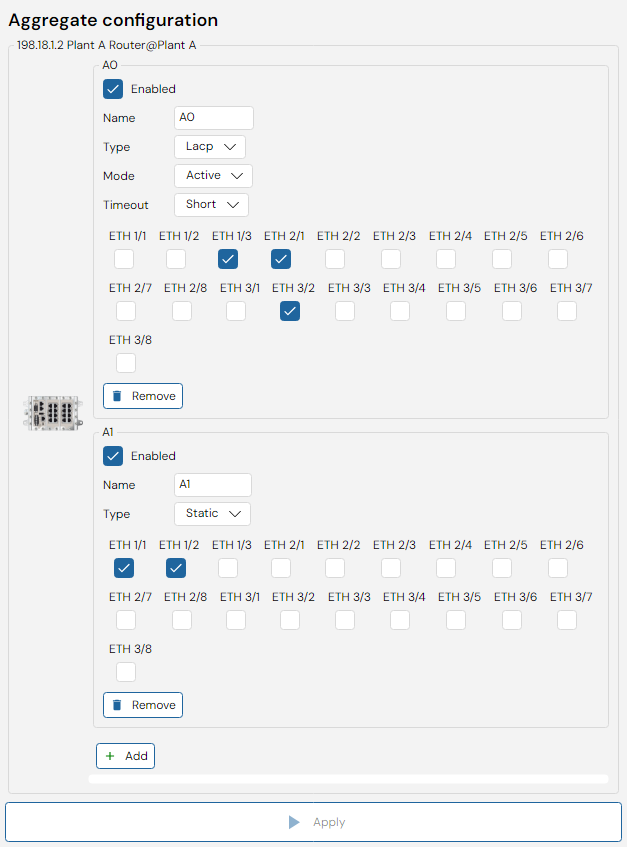Open the A0 Type dropdown showing Lacp
This screenshot has height=847, width=627.
click(210, 147)
